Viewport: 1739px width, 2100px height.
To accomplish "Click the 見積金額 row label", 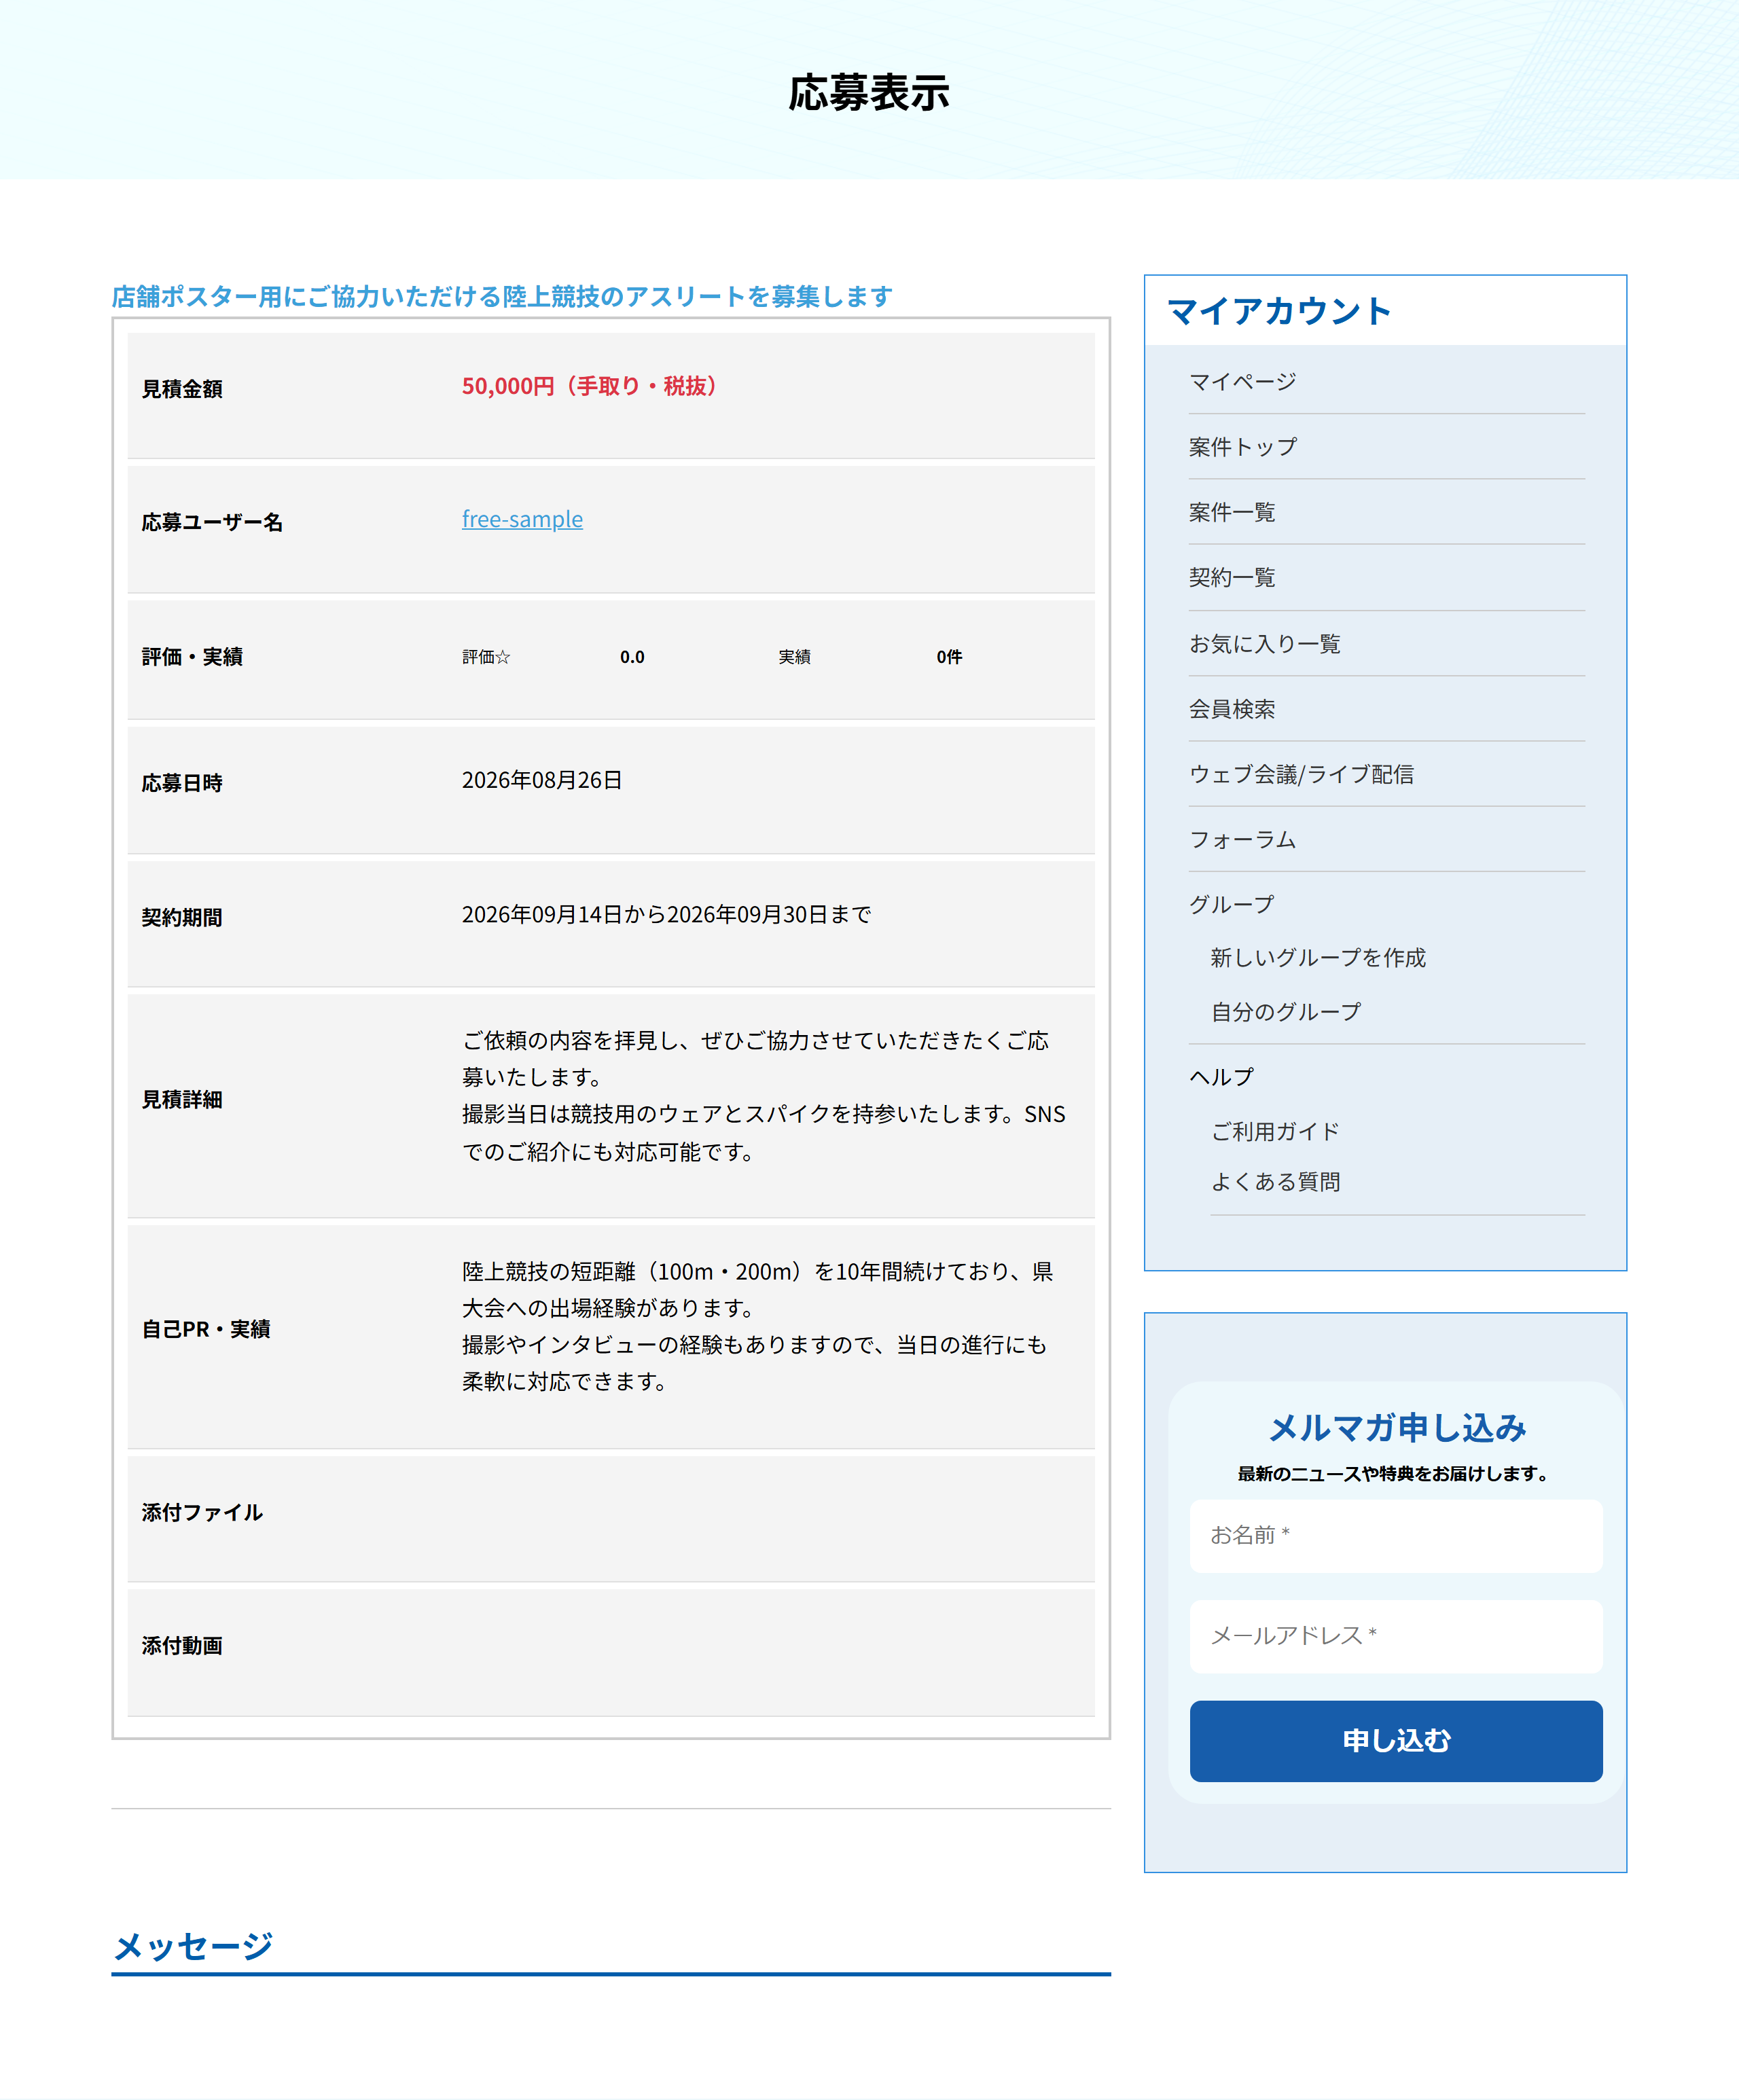I will click(x=182, y=389).
